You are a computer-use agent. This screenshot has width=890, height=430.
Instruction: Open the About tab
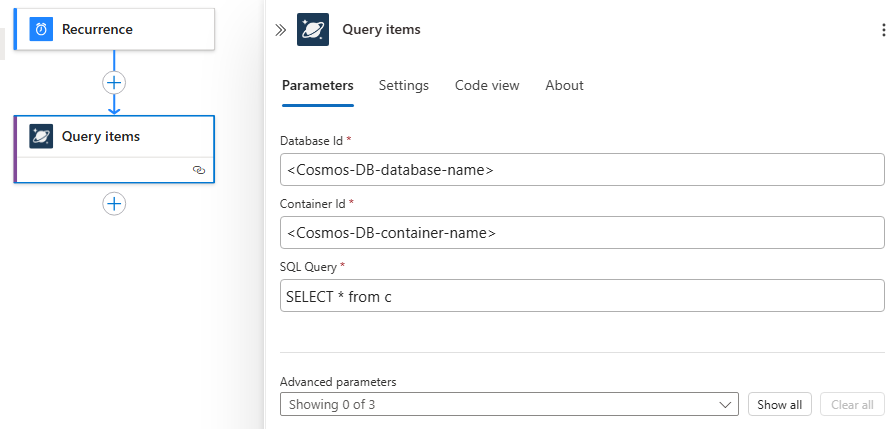[x=564, y=85]
